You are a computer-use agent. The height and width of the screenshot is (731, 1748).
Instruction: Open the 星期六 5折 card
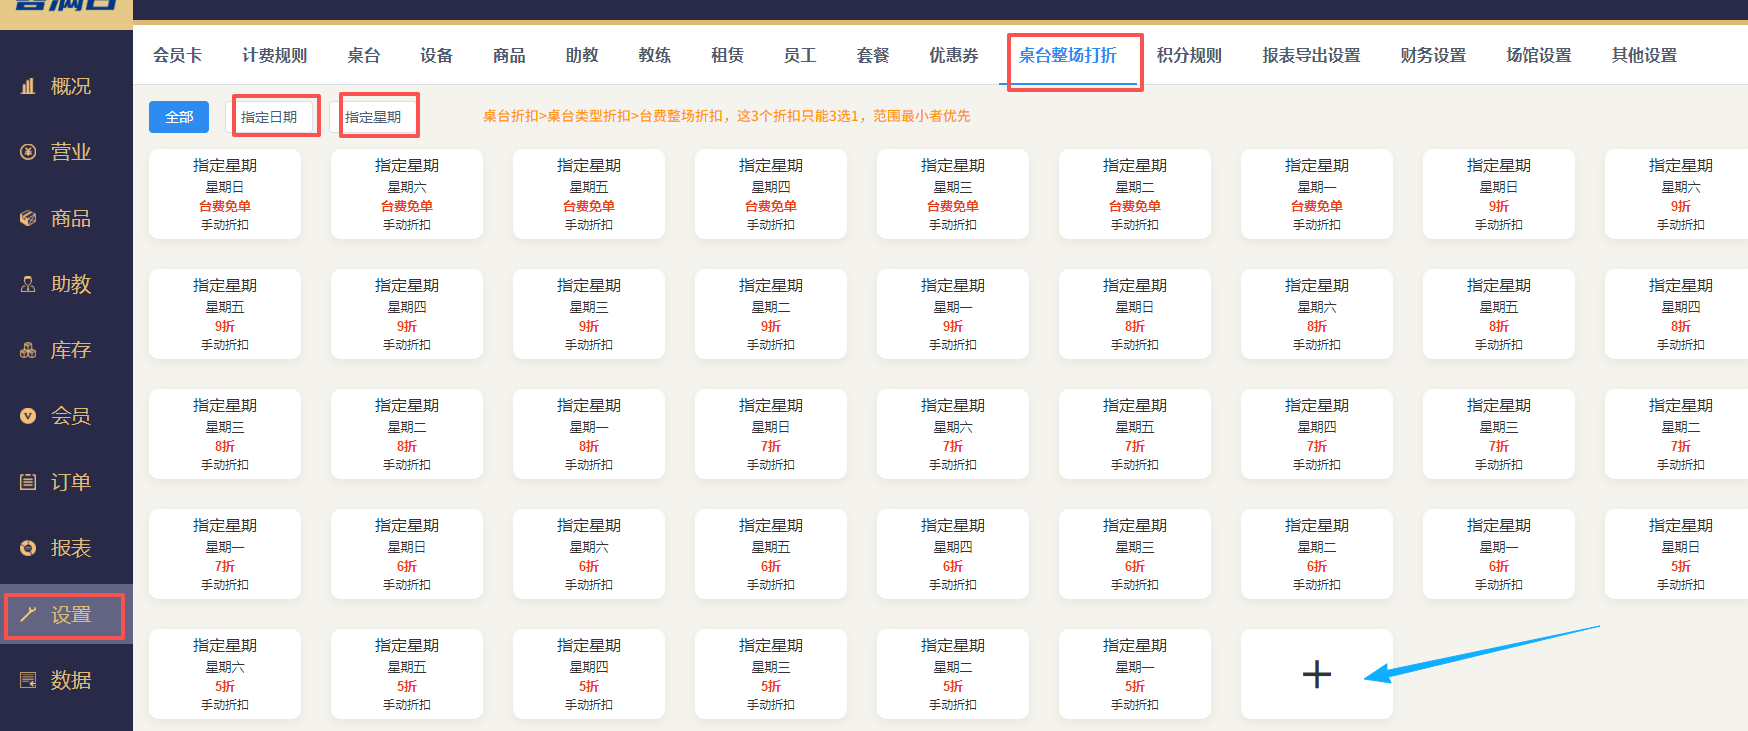point(225,674)
